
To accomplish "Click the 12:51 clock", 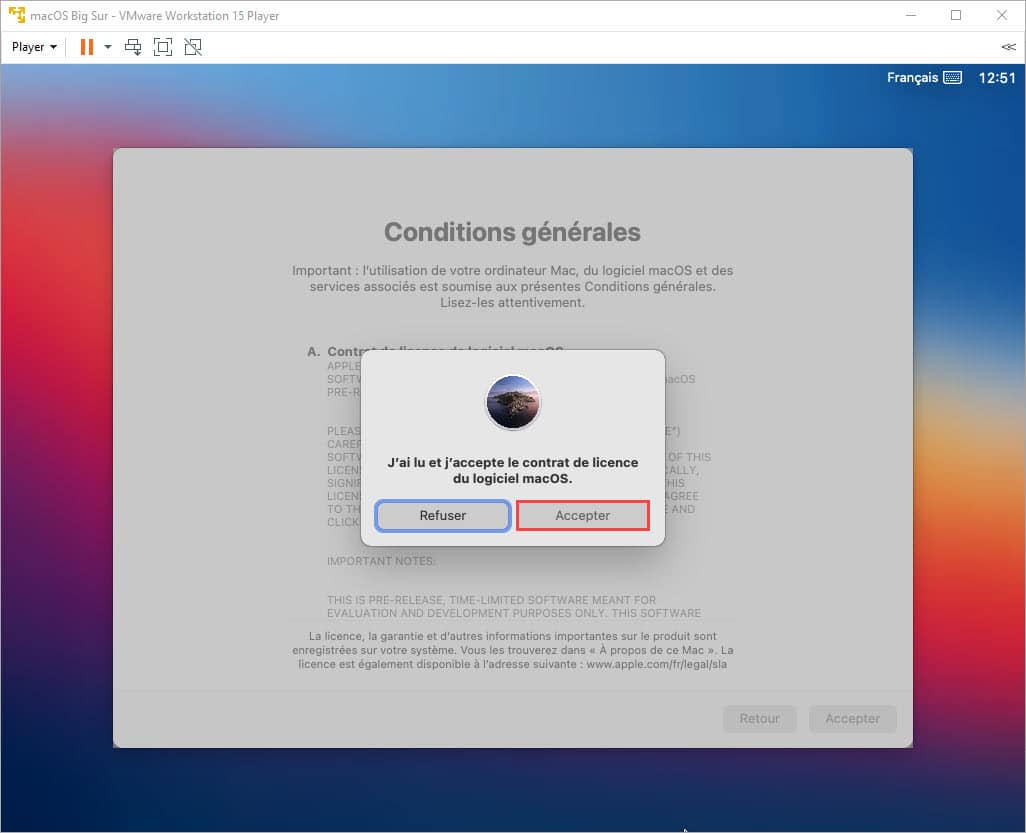I will [x=997, y=78].
